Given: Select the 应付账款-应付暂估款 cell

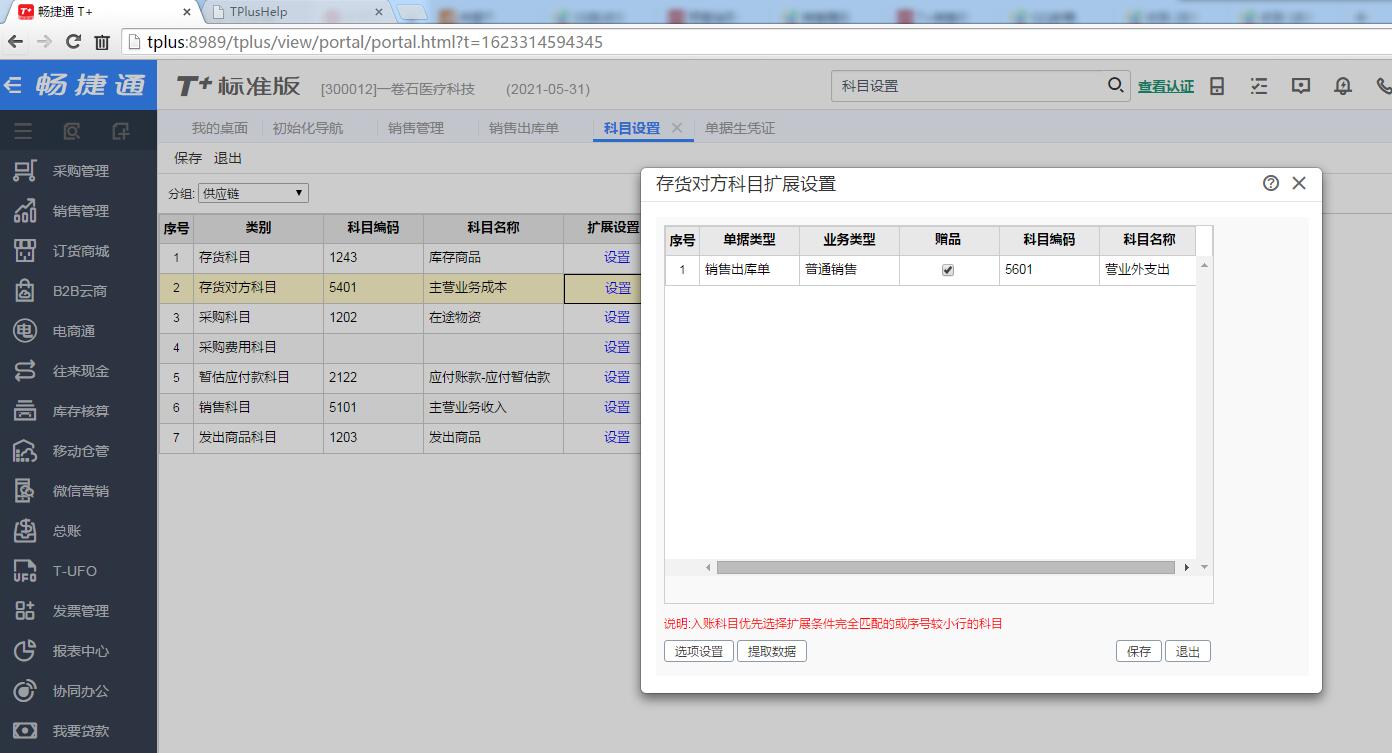Looking at the screenshot, I should 493,377.
